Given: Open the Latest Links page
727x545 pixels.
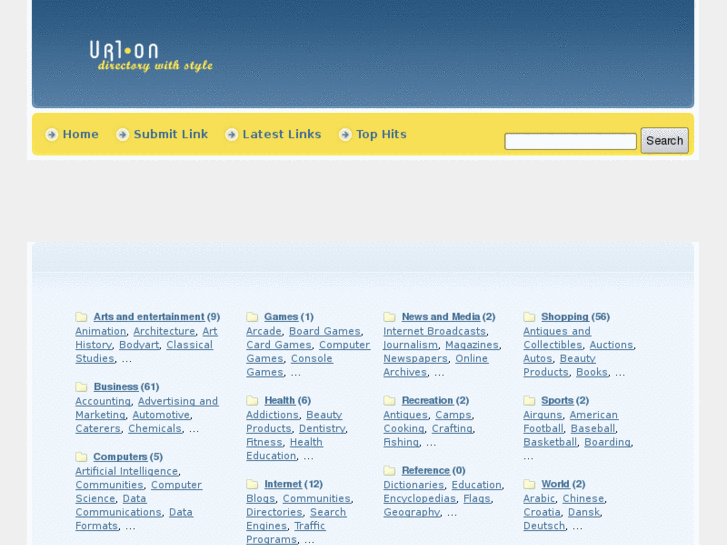Looking at the screenshot, I should (x=282, y=134).
